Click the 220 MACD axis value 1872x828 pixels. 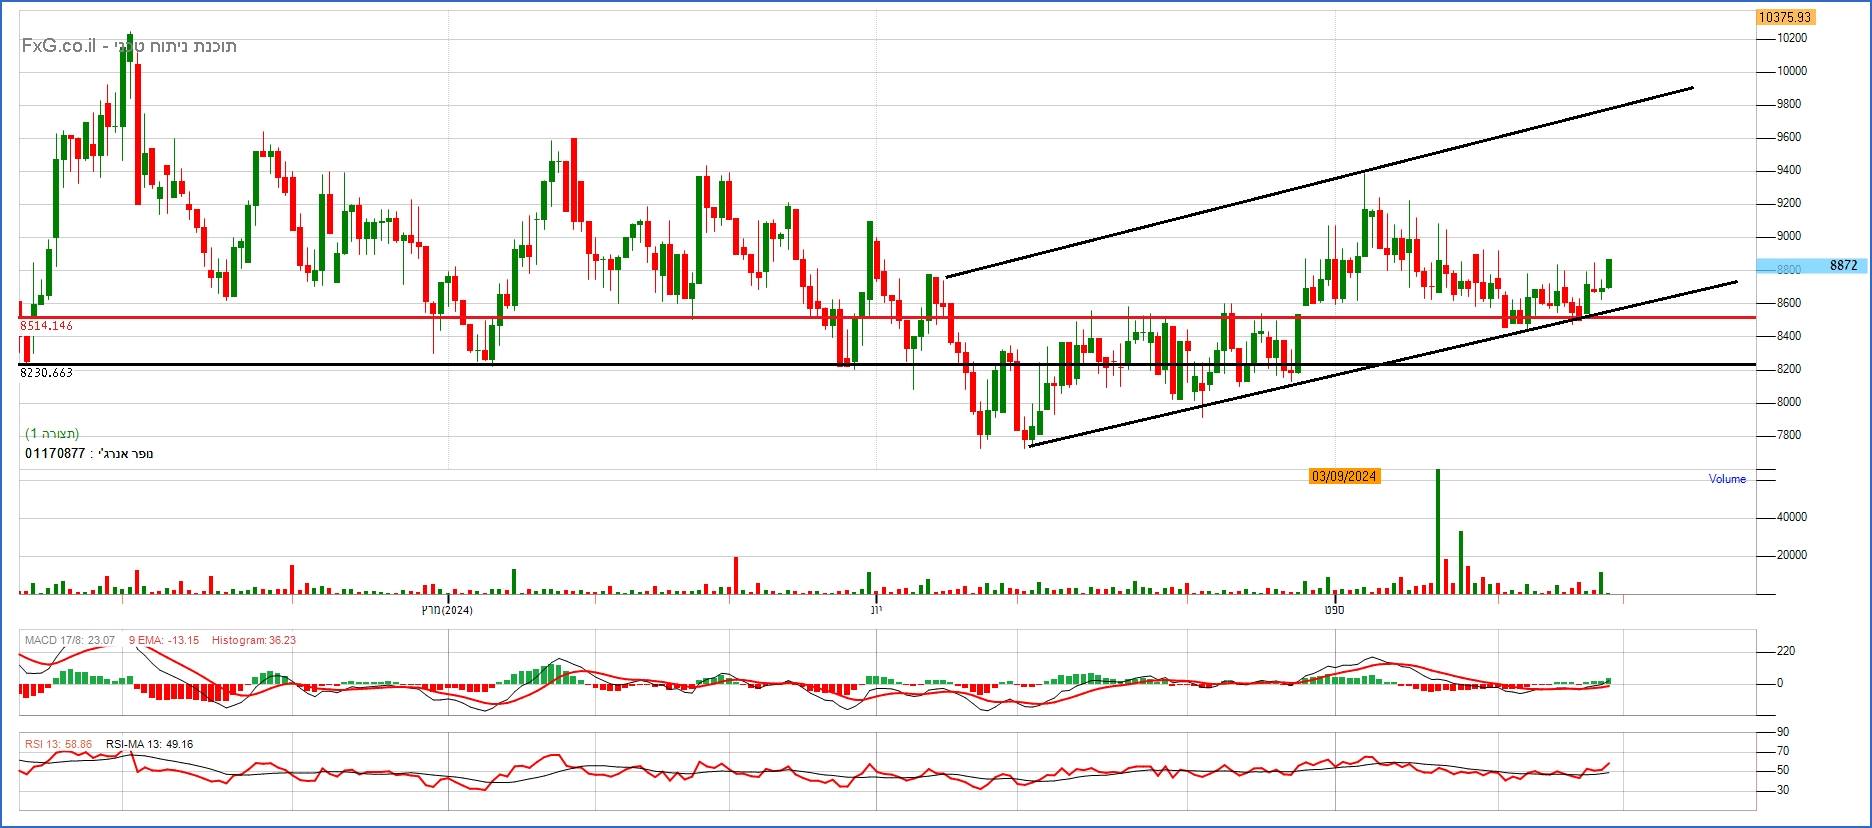click(x=1785, y=651)
